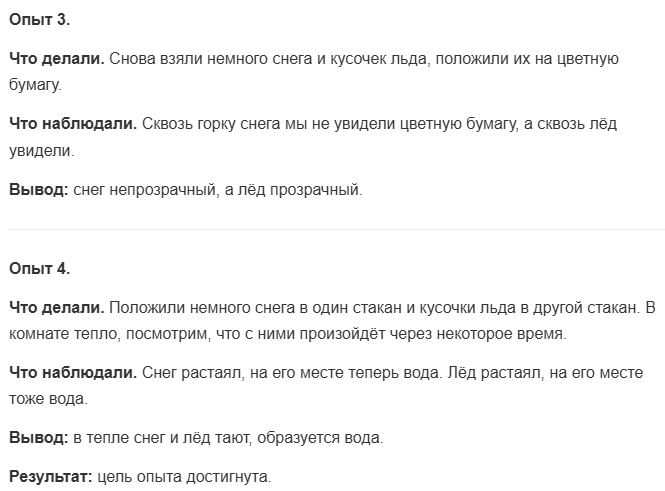Screen dimensions: 665x491
Task: Click the "Вывод:" label in Опыт 3
Action: point(38,189)
